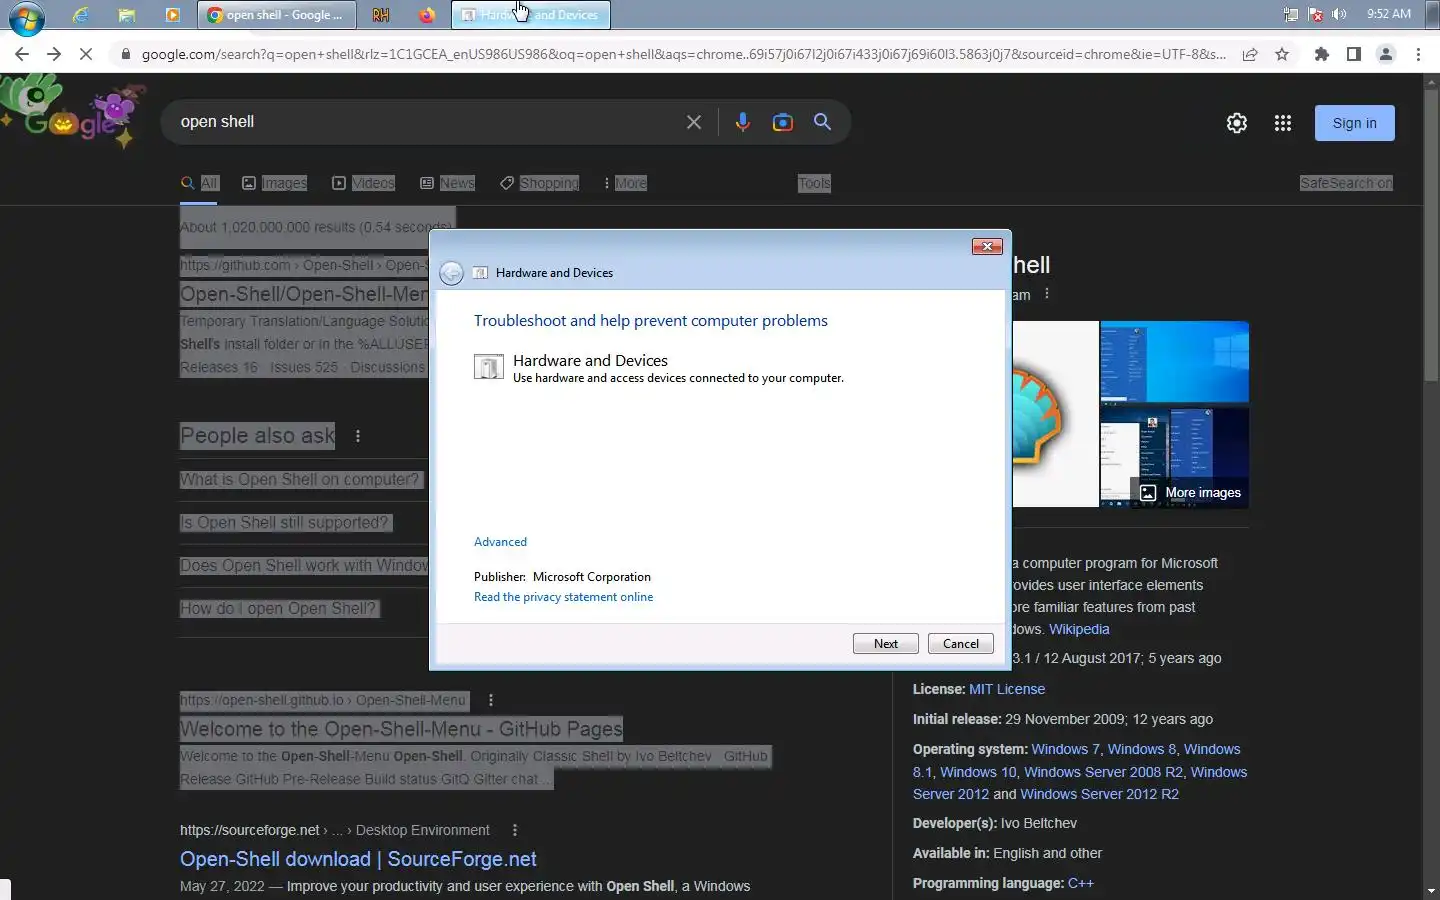Open SafeSearch on setting

tap(1346, 183)
